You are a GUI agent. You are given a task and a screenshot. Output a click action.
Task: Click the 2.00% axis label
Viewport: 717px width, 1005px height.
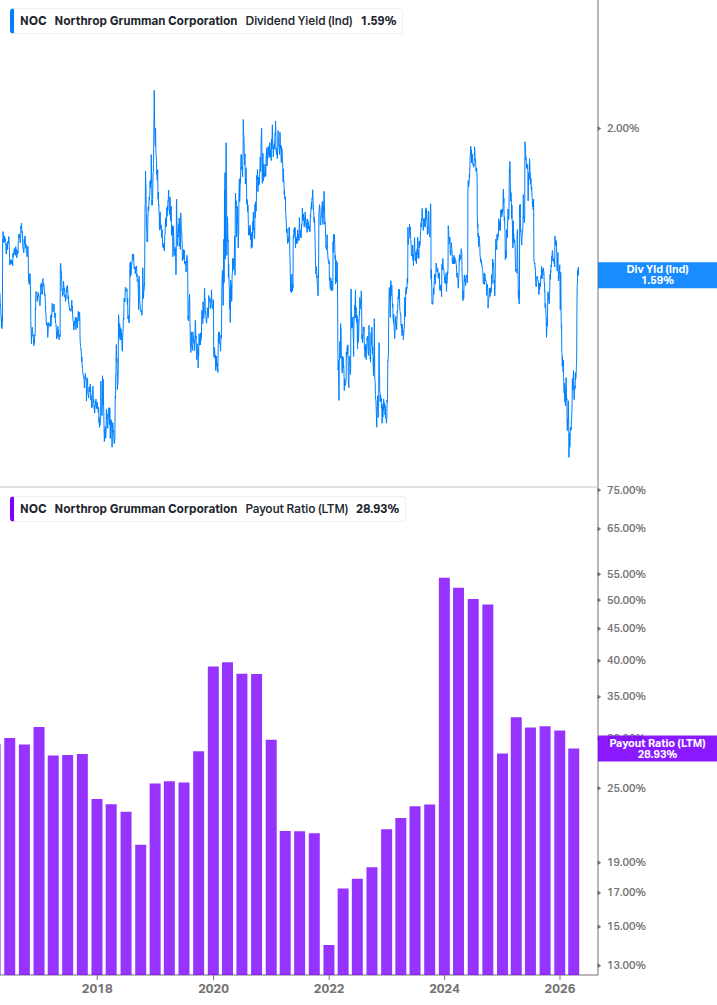point(623,128)
